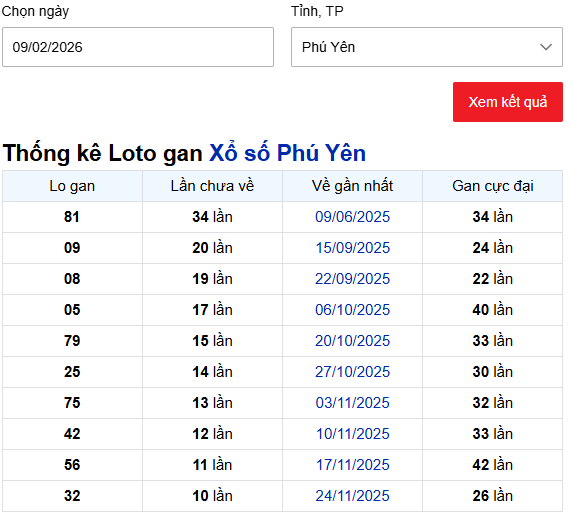Click the 12 lần cell
Viewport: 571px width, 521px height.
(x=212, y=434)
